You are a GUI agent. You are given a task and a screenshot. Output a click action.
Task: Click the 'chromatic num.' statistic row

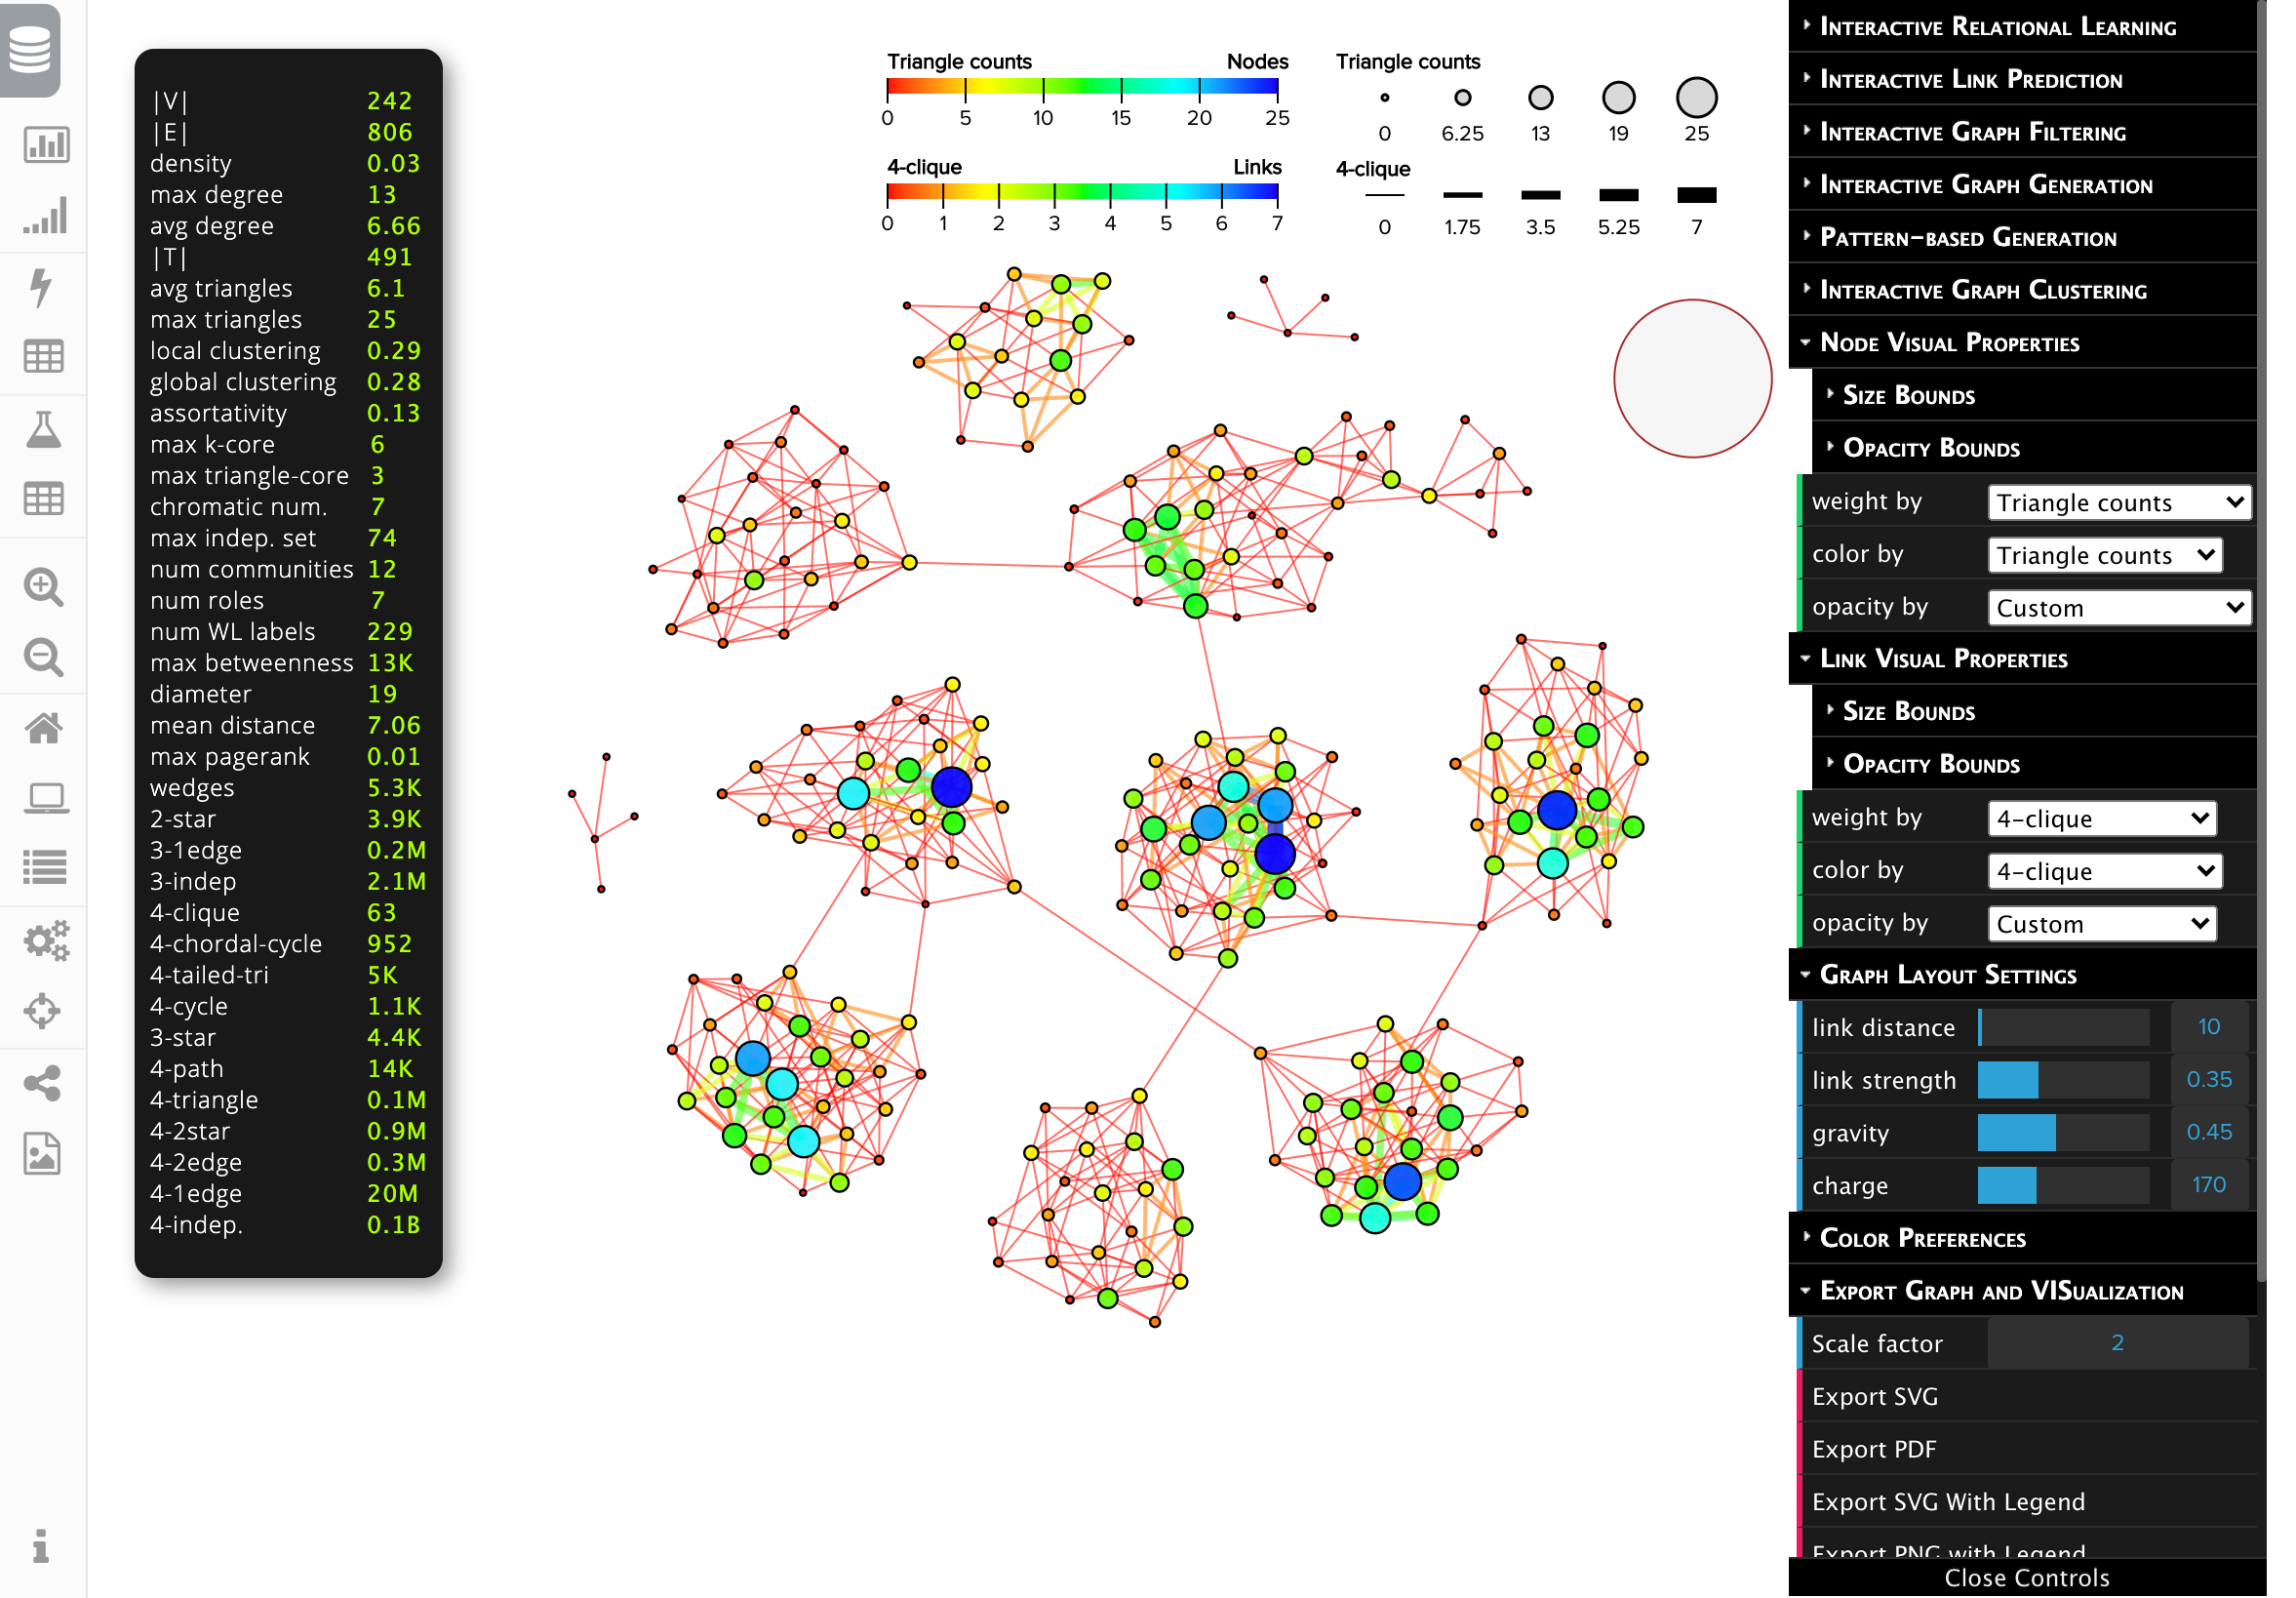pos(288,506)
